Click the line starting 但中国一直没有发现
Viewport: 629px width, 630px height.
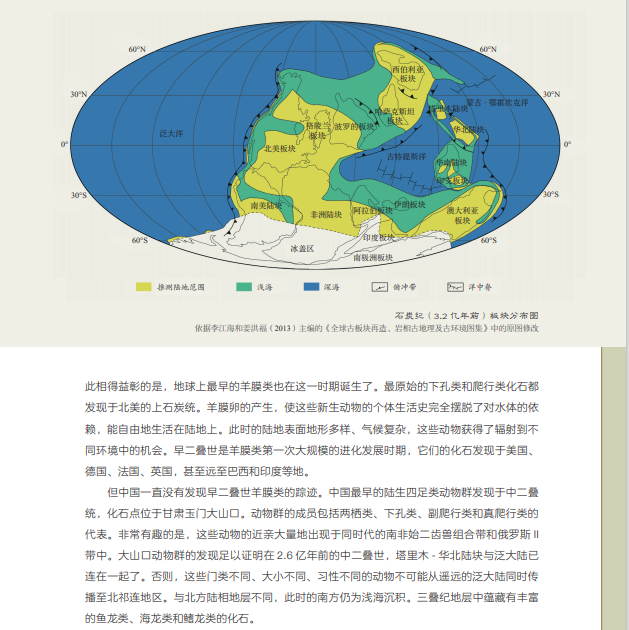(x=323, y=492)
